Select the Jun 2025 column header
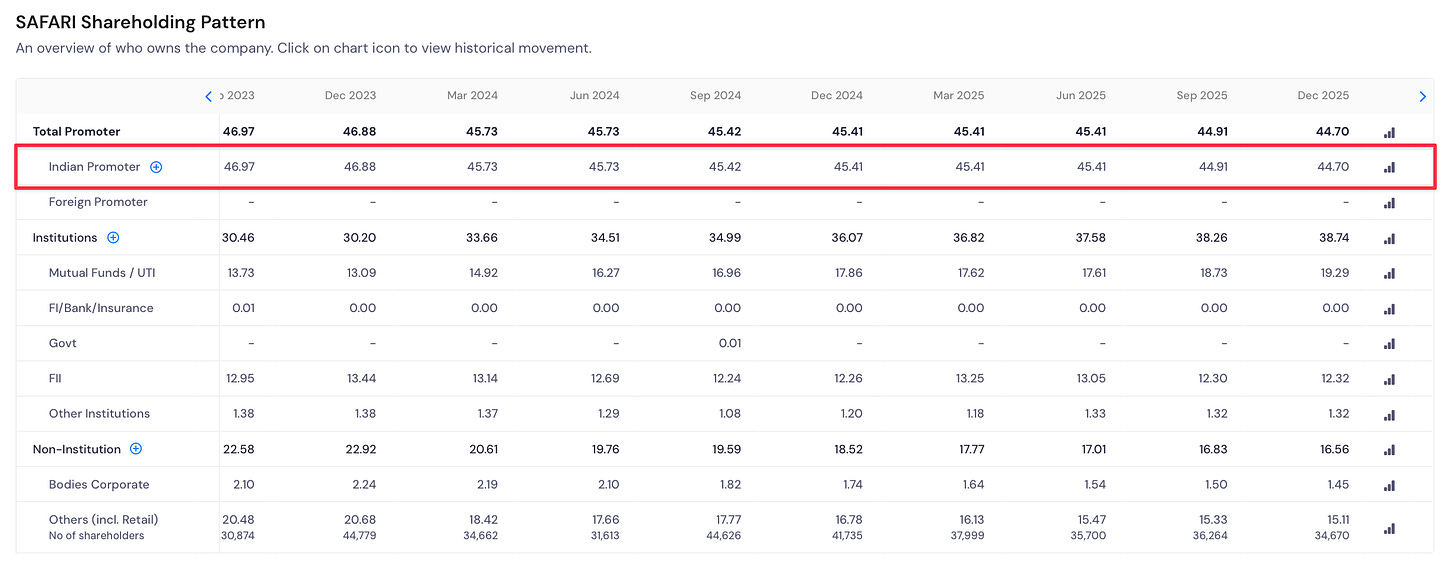Screen dimensions: 1456x580 [x=1081, y=96]
